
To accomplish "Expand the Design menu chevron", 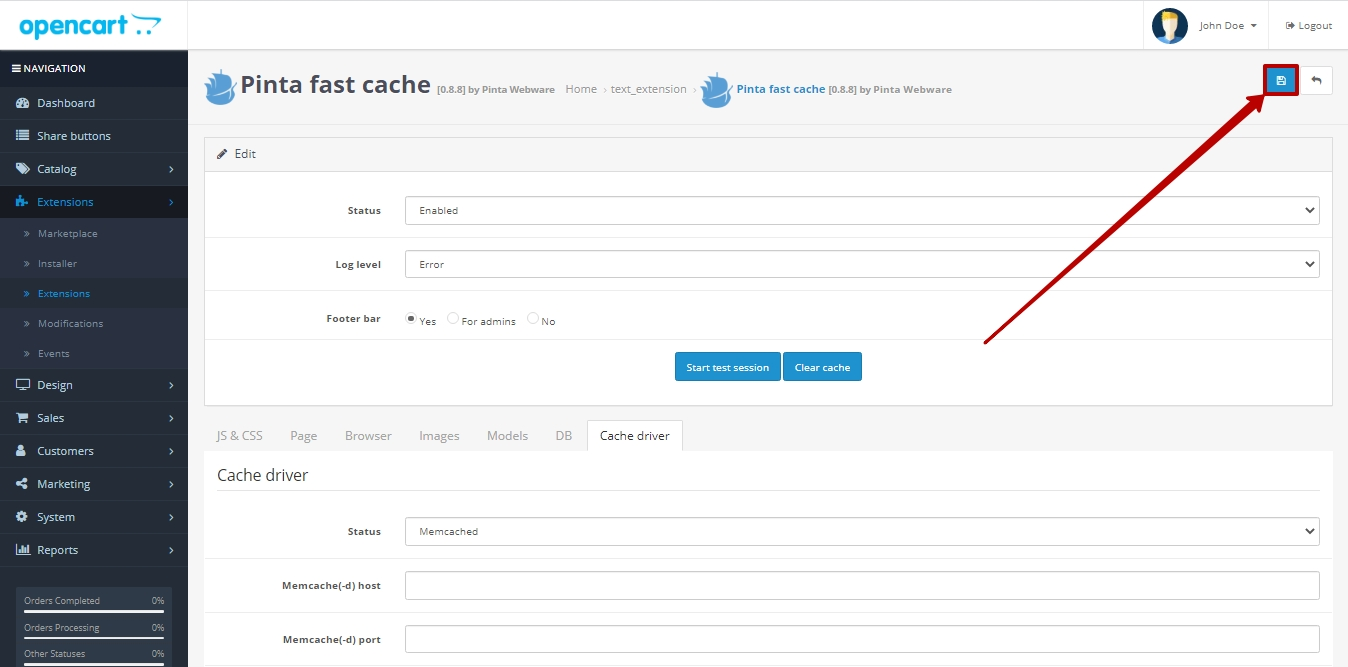I will [x=171, y=385].
